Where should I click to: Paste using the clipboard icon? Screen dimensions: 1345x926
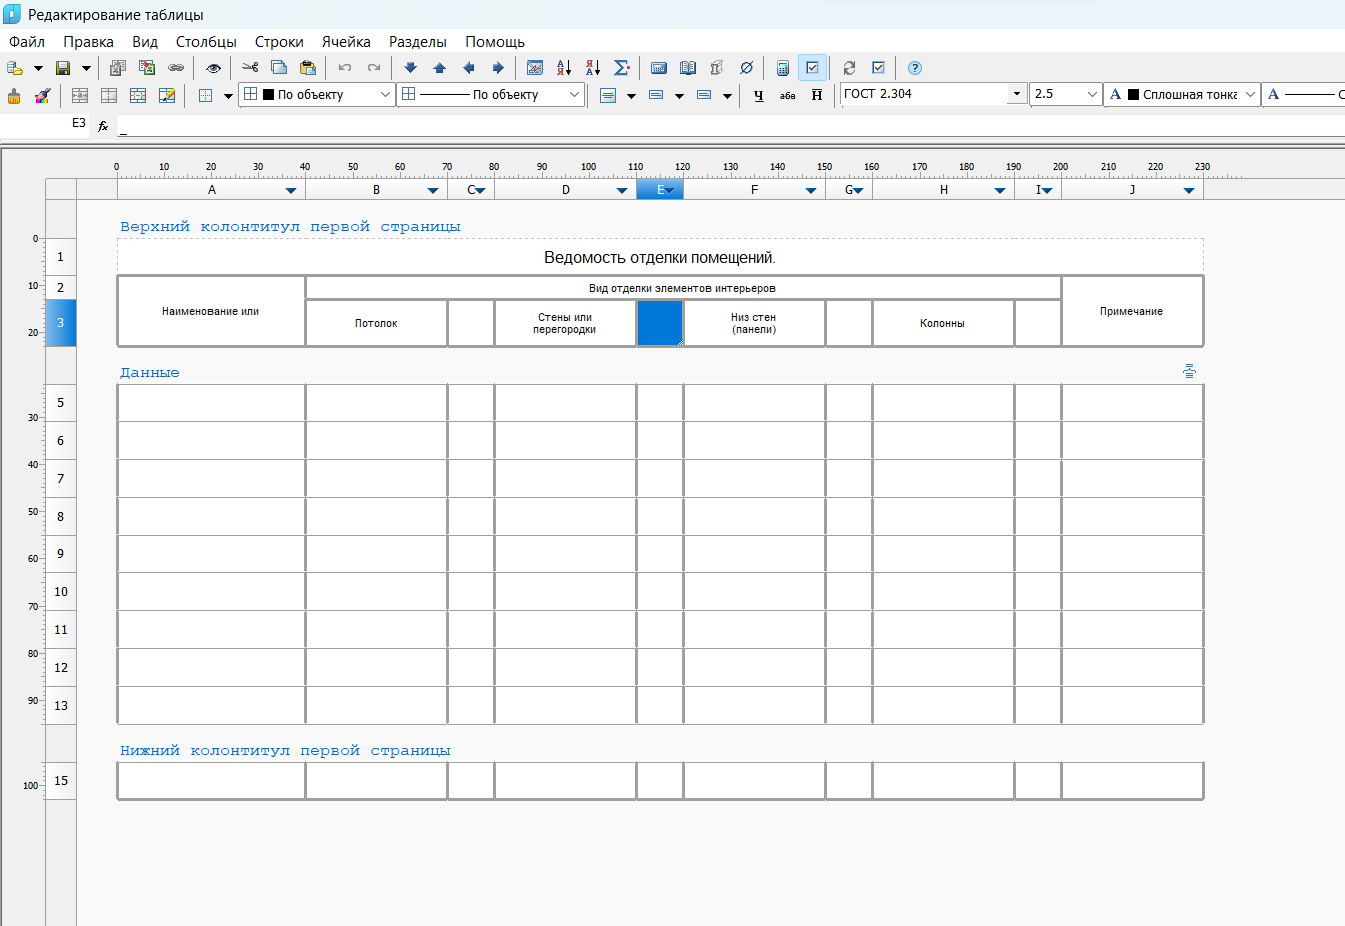point(308,68)
